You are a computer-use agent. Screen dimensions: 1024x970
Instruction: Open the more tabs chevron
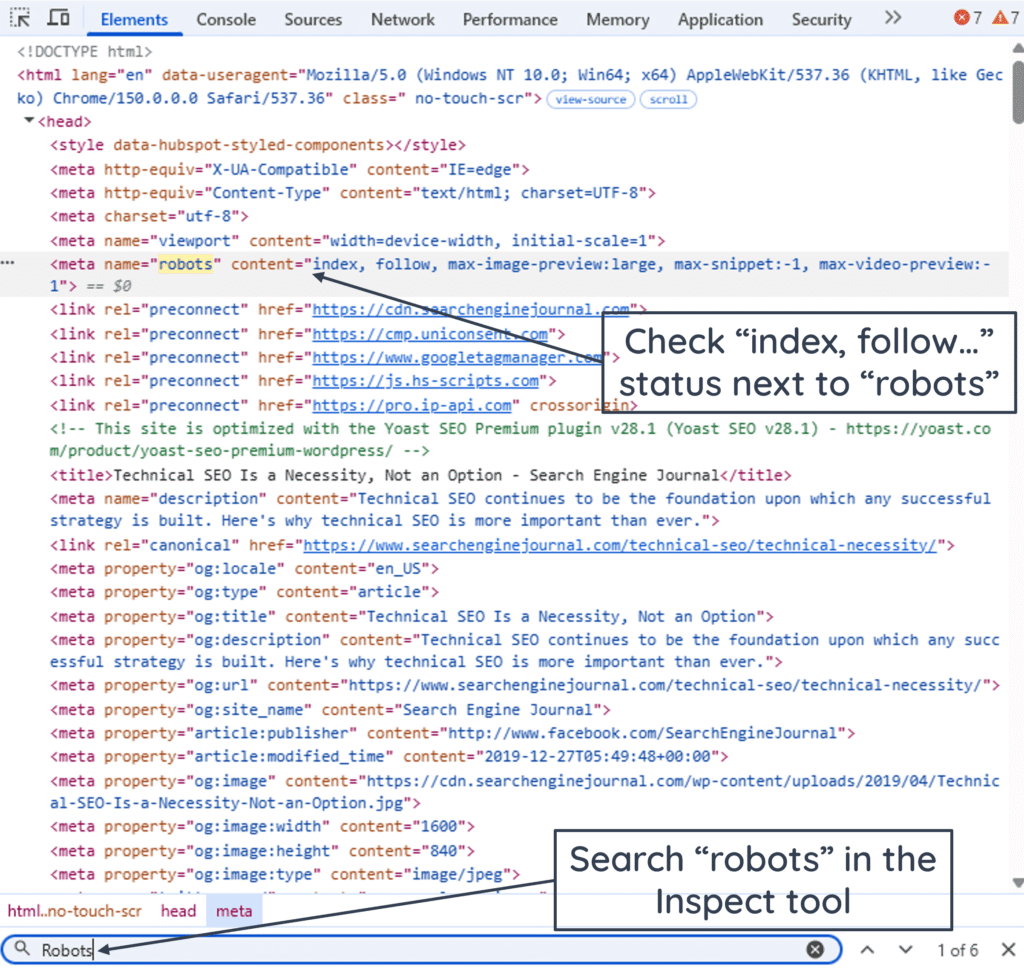tap(893, 18)
